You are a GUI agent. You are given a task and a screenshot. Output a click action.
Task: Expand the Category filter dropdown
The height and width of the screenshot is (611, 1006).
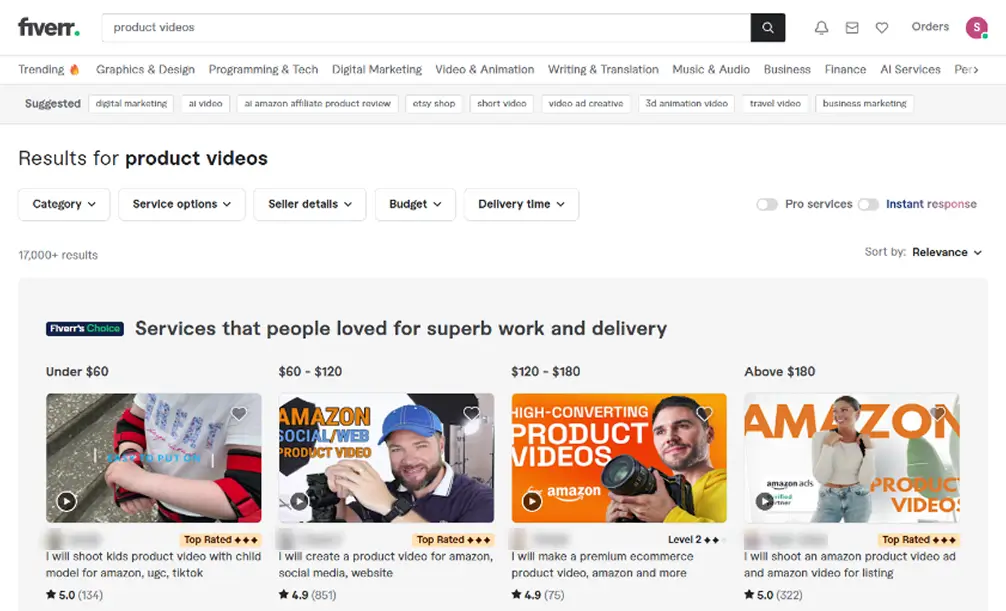(x=64, y=204)
